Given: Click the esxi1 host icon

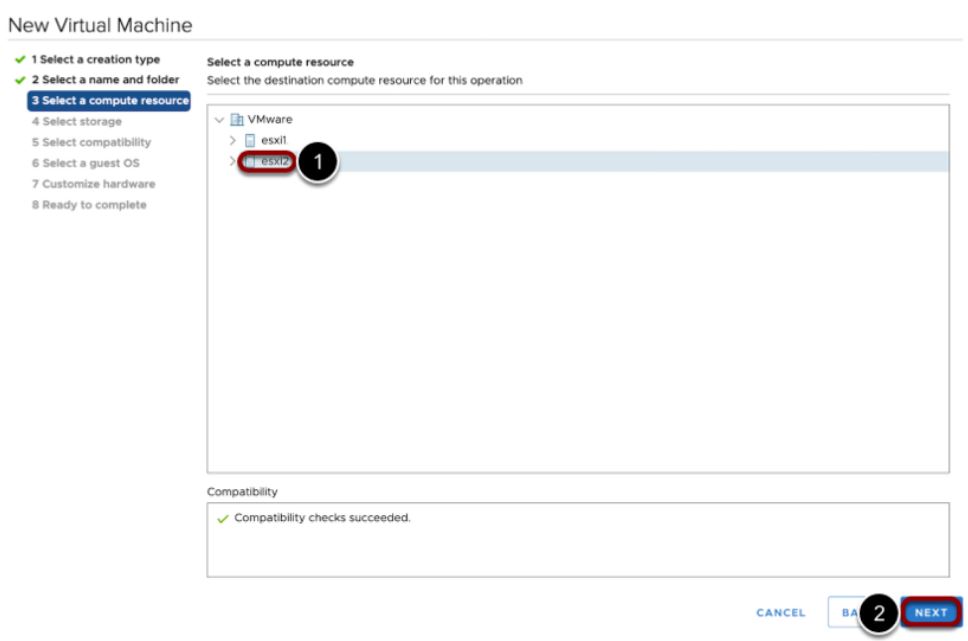Looking at the screenshot, I should 251,140.
